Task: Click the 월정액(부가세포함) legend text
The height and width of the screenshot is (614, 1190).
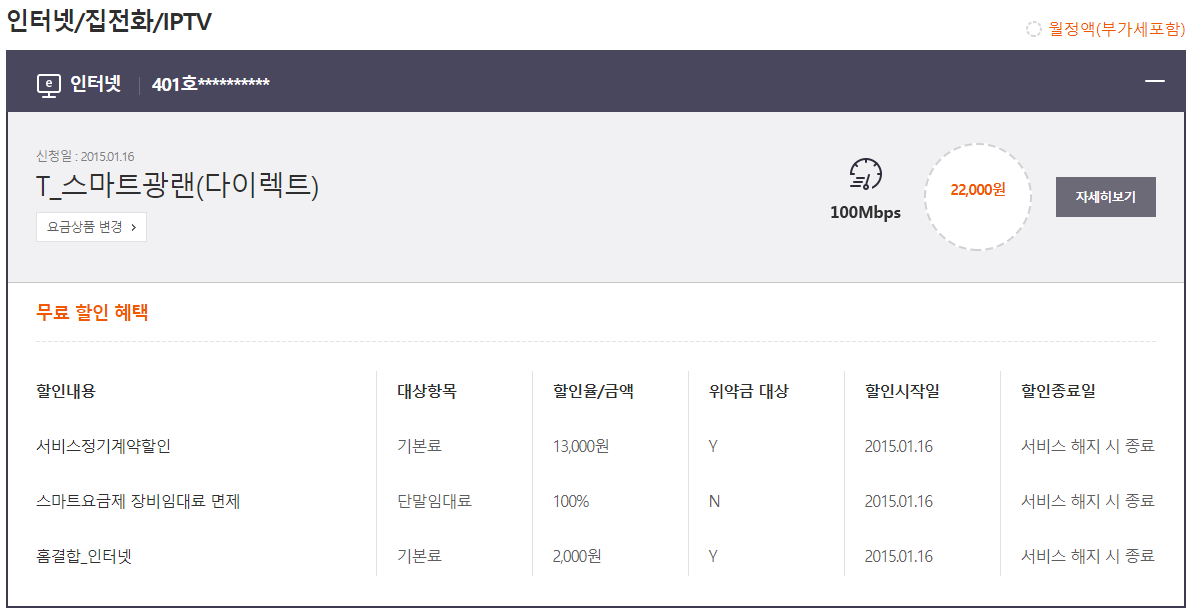Action: [x=1116, y=30]
